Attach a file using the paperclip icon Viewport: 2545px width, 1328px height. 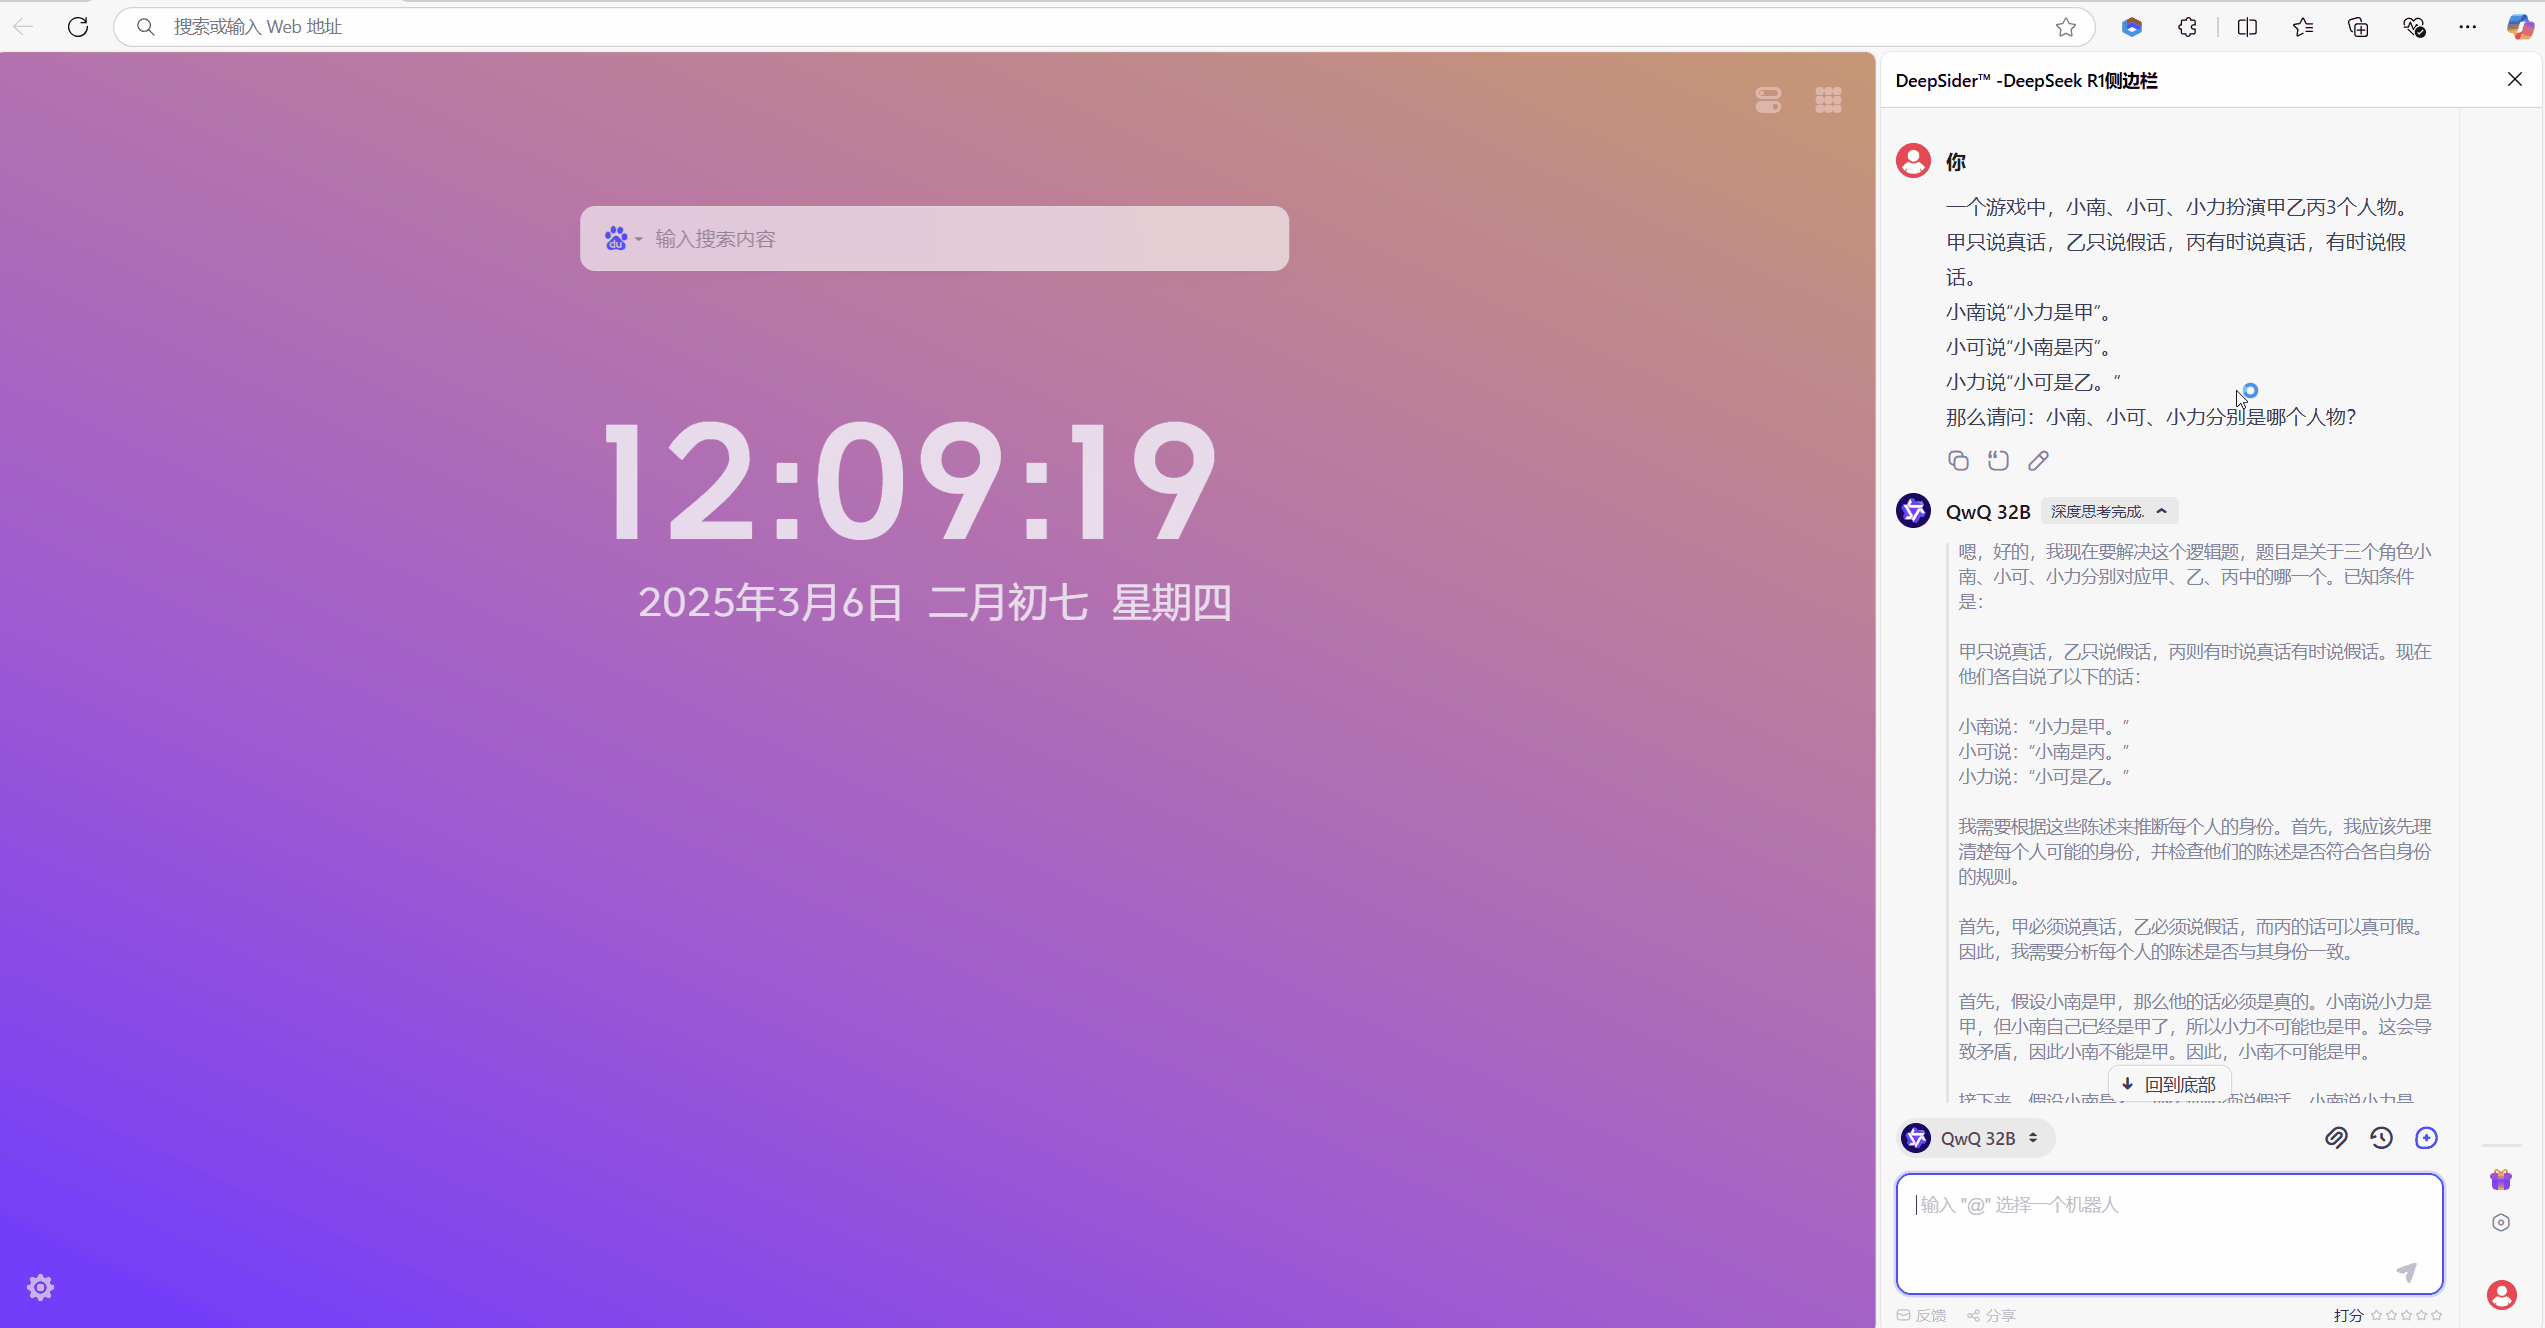click(2337, 1137)
